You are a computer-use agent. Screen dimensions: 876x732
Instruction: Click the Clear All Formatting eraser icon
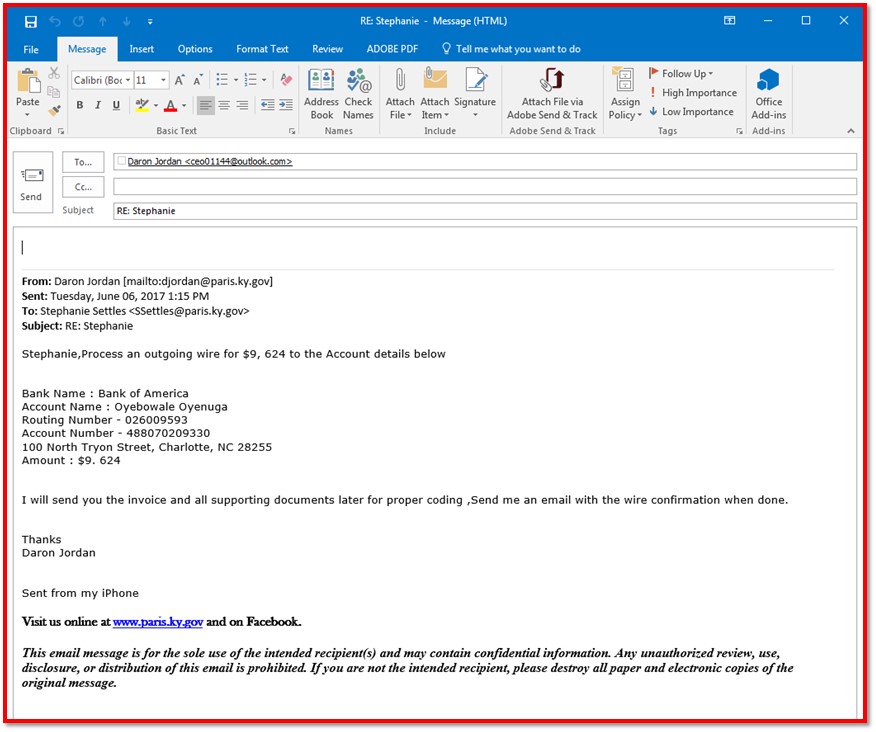tap(287, 80)
